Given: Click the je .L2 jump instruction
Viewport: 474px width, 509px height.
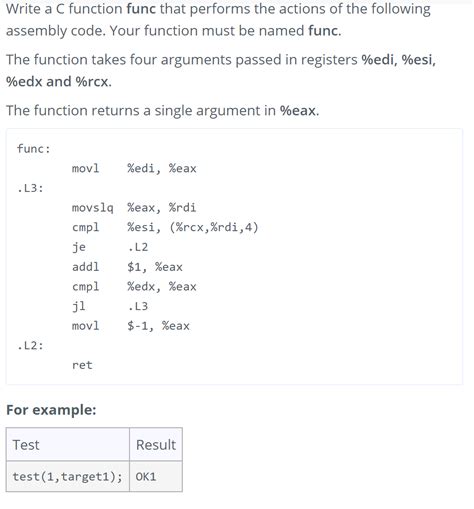Looking at the screenshot, I should coord(110,247).
